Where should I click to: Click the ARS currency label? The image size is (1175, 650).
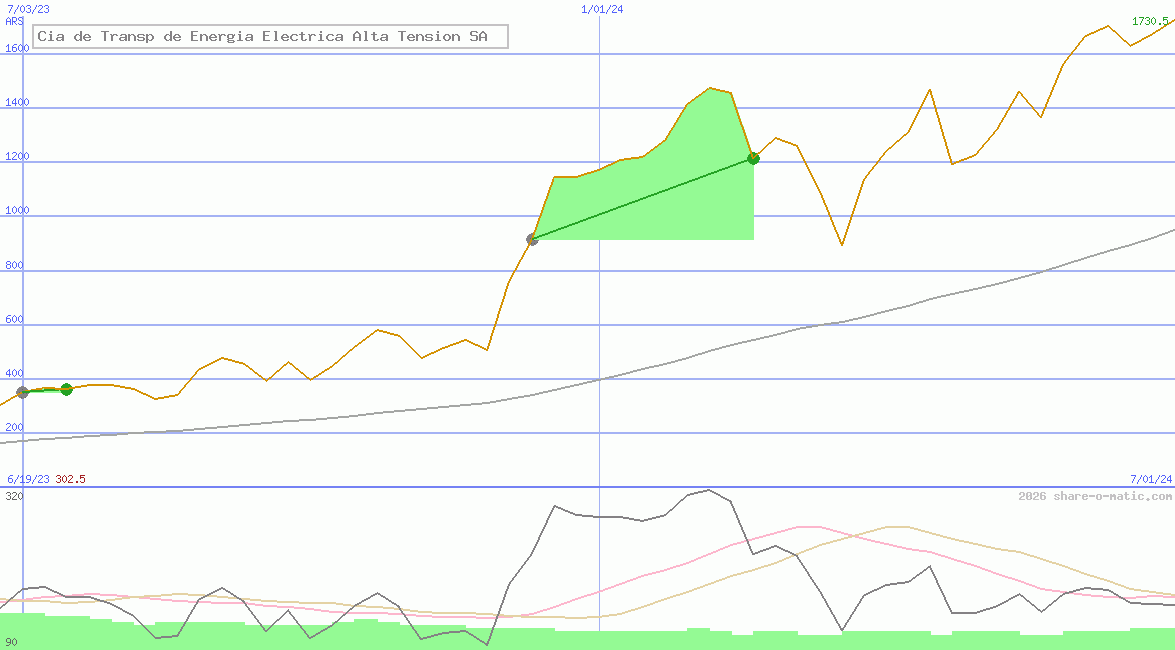(x=14, y=21)
